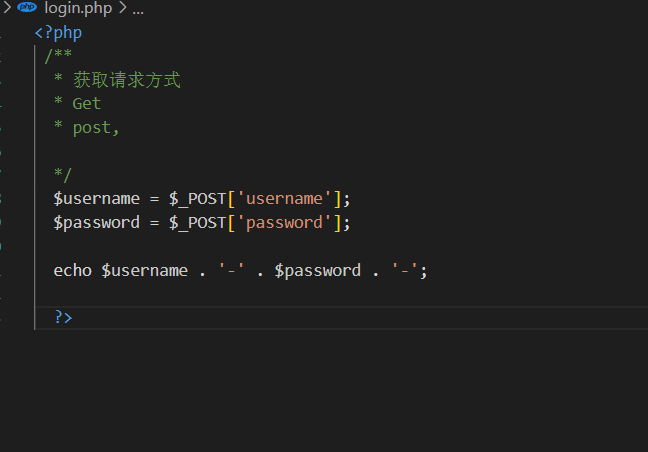
Task: Click the $username variable assignment
Action: tap(96, 198)
